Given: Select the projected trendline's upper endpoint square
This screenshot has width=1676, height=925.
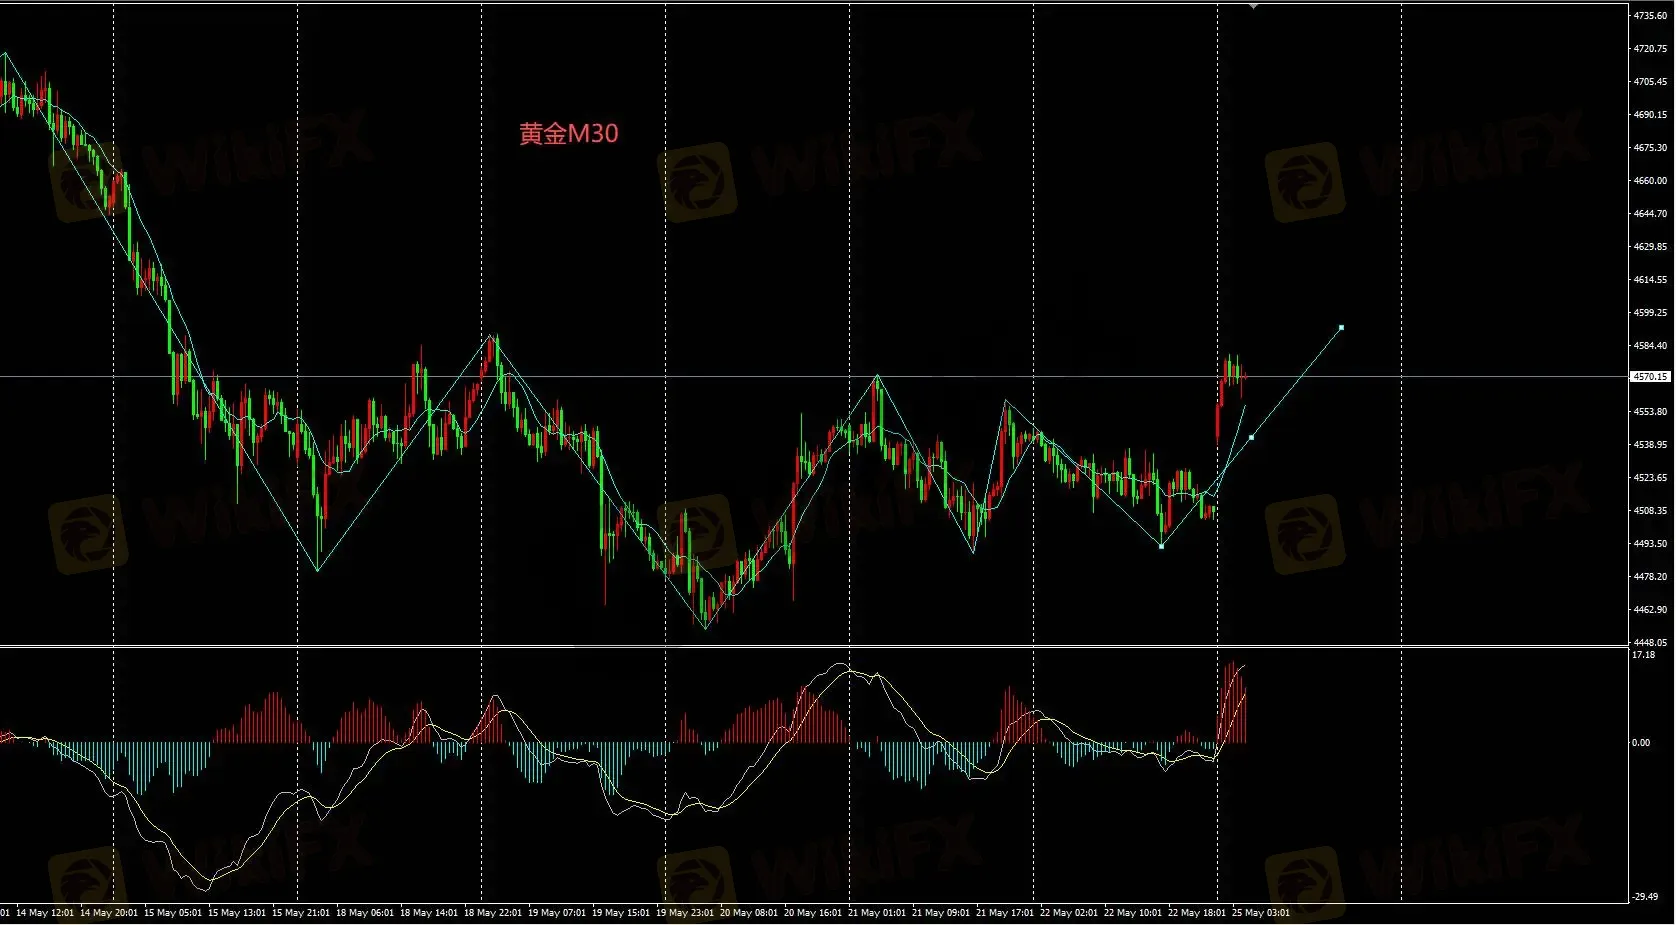Looking at the screenshot, I should 1341,327.
